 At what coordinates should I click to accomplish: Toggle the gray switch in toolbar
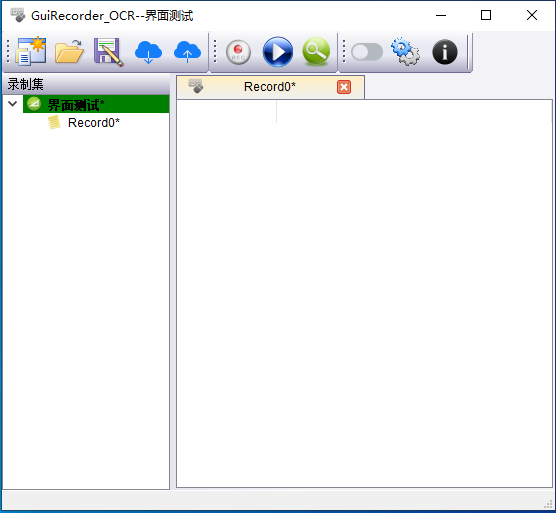367,52
